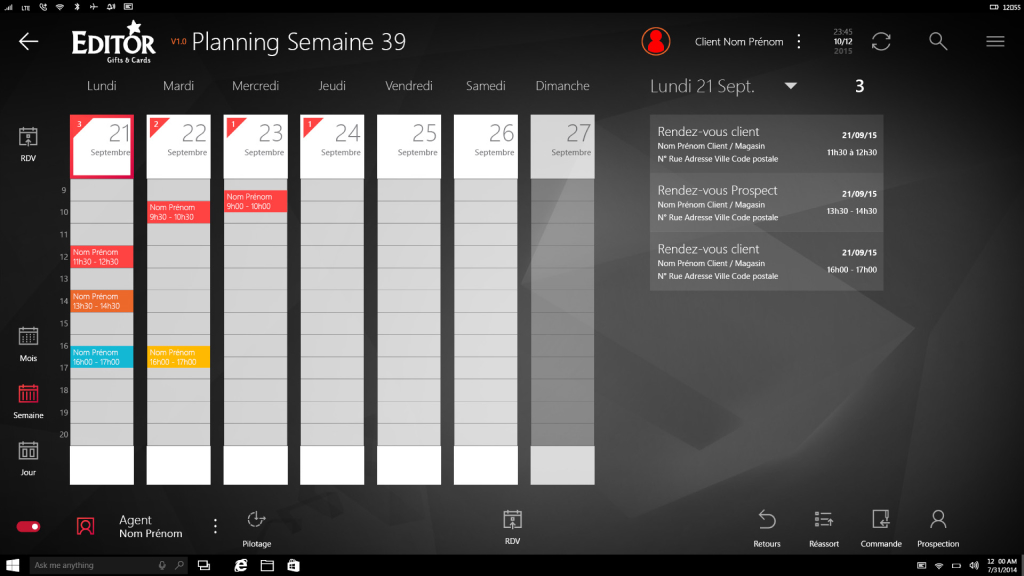The width and height of the screenshot is (1024, 576).
Task: Switch to Jour day view
Action: pyautogui.click(x=28, y=452)
